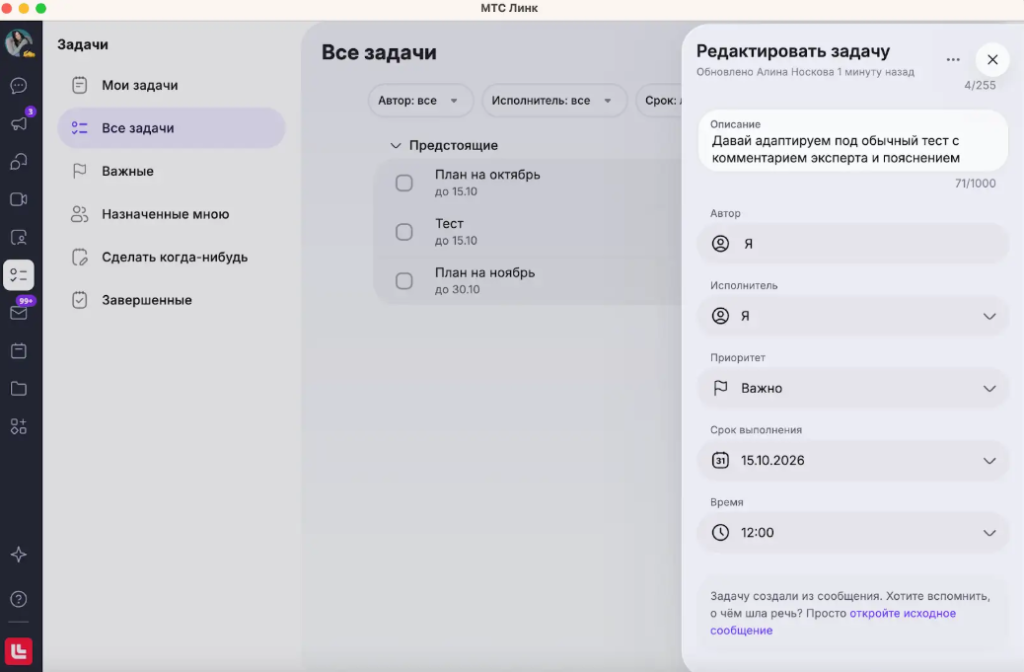
Task: Open 'Завершенные' tasks list
Action: (x=171, y=300)
